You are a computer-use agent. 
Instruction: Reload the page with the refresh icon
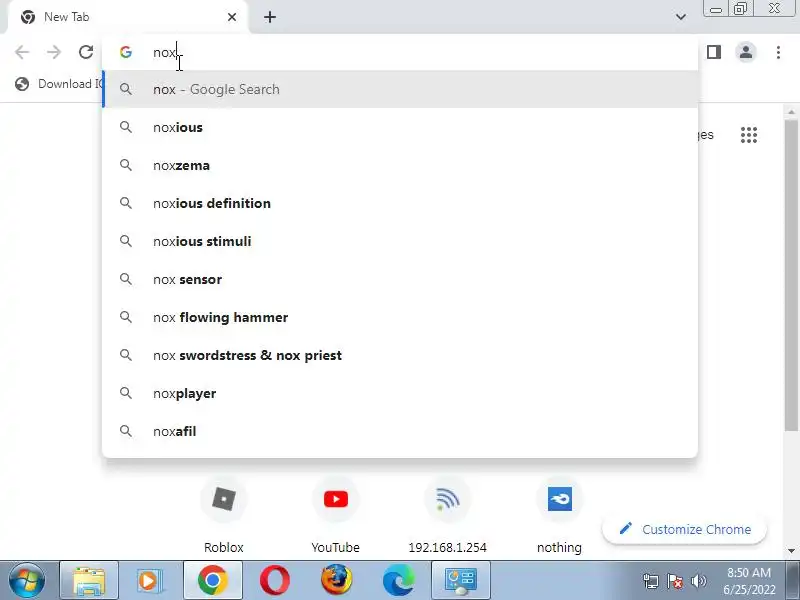tap(86, 52)
